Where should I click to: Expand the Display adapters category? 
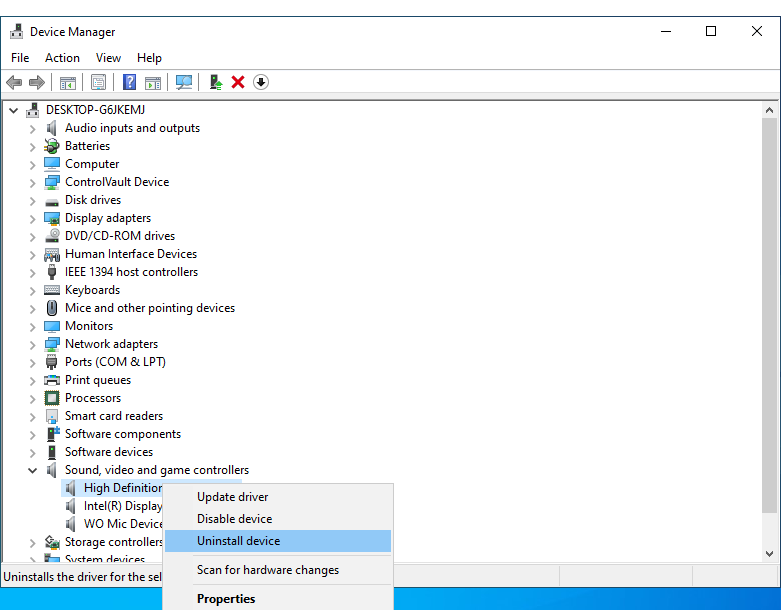click(33, 218)
